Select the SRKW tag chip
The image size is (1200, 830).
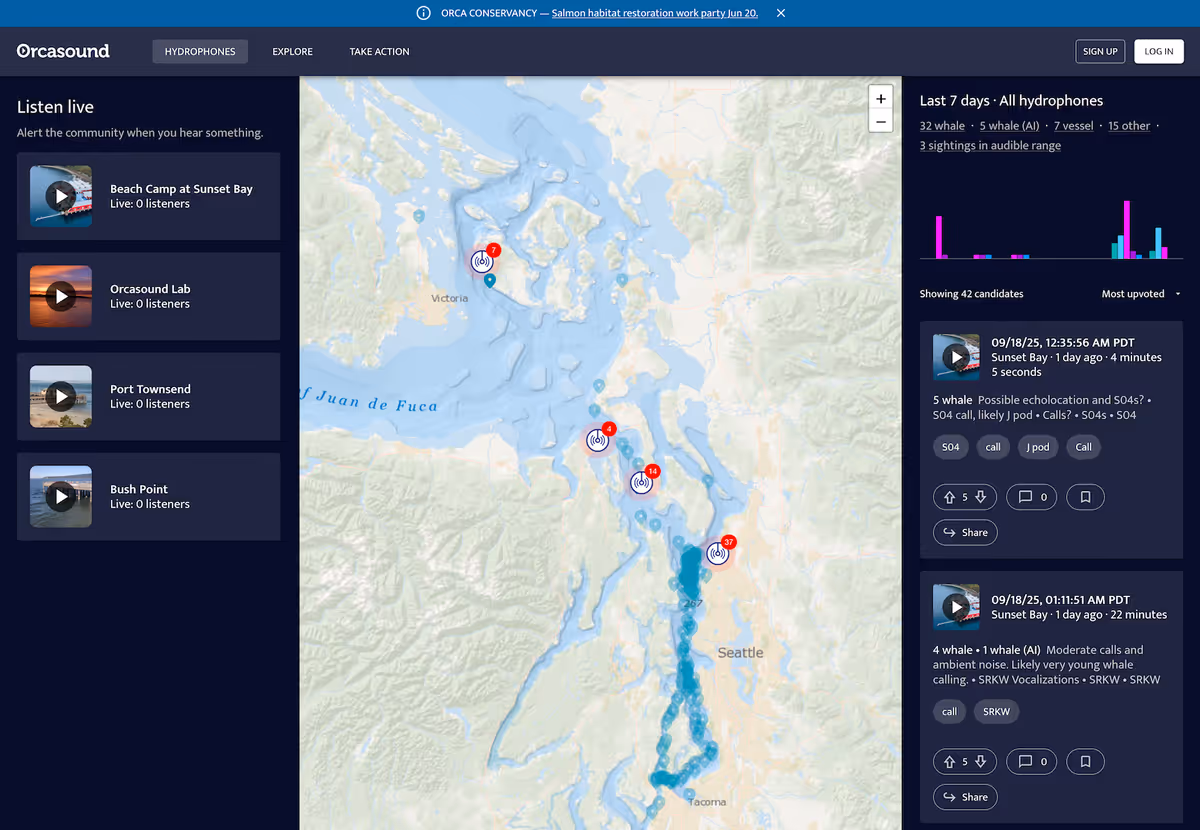coord(996,712)
